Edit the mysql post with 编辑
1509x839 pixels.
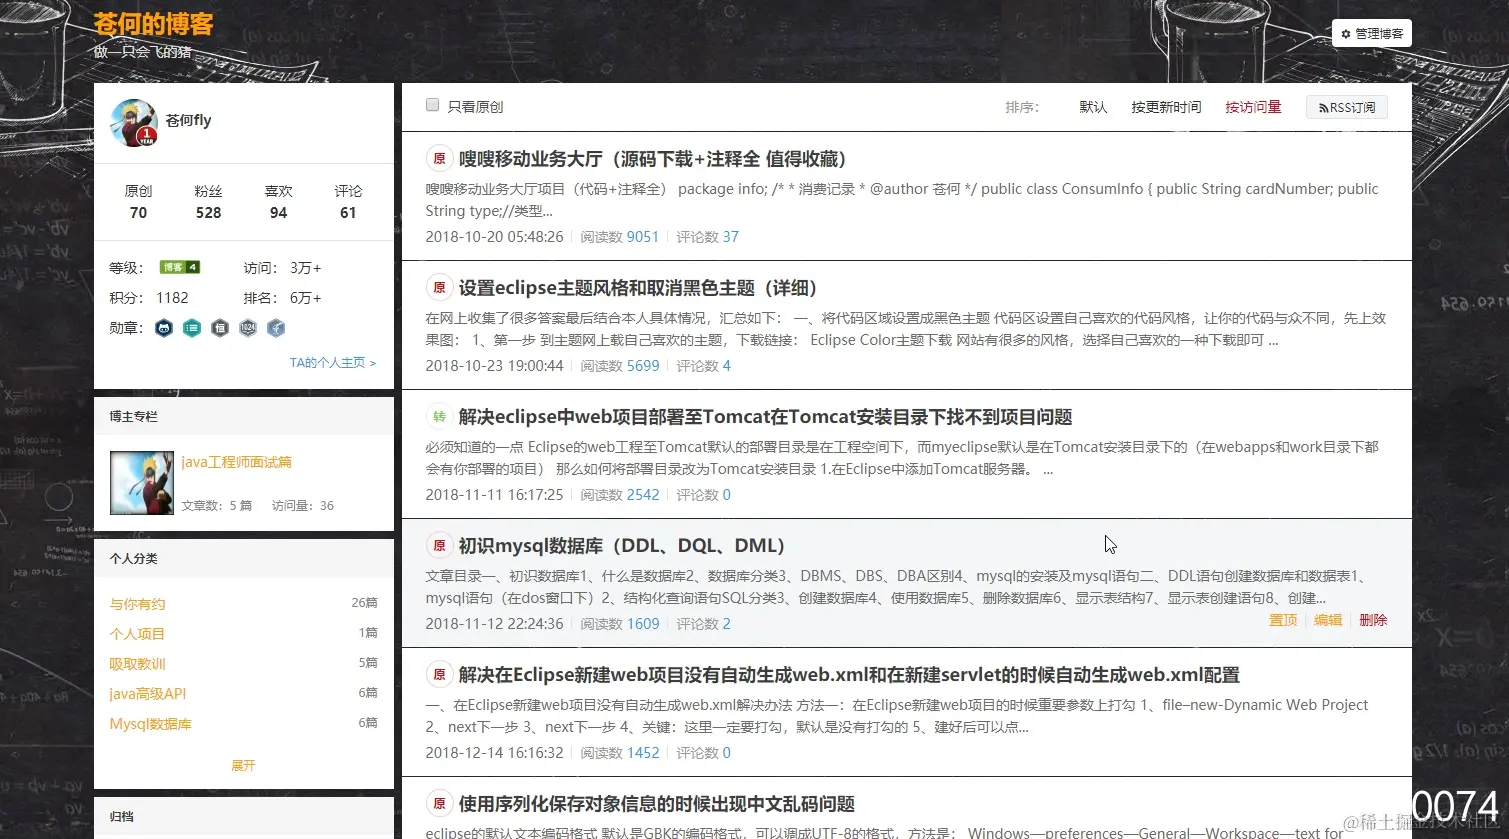(1328, 620)
